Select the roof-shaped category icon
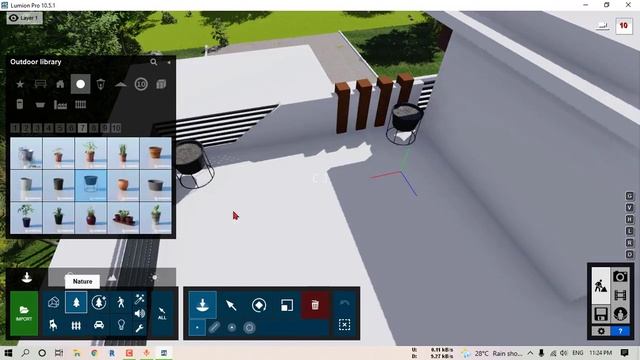 coord(120,84)
